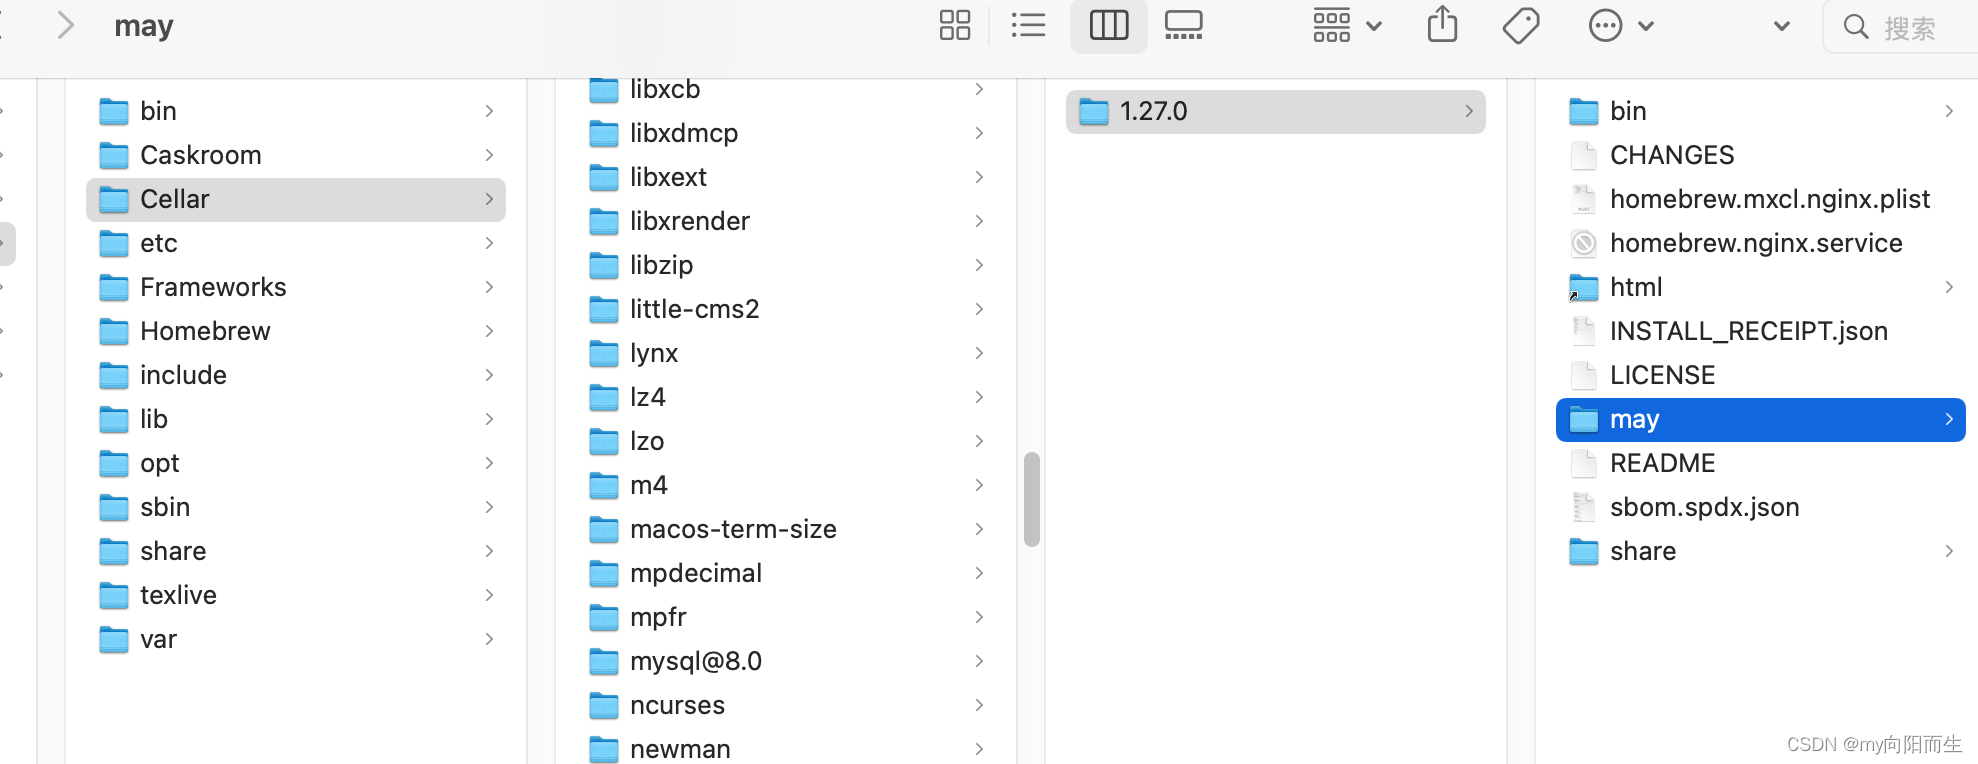Expand the Cellar folder chevron

[489, 199]
